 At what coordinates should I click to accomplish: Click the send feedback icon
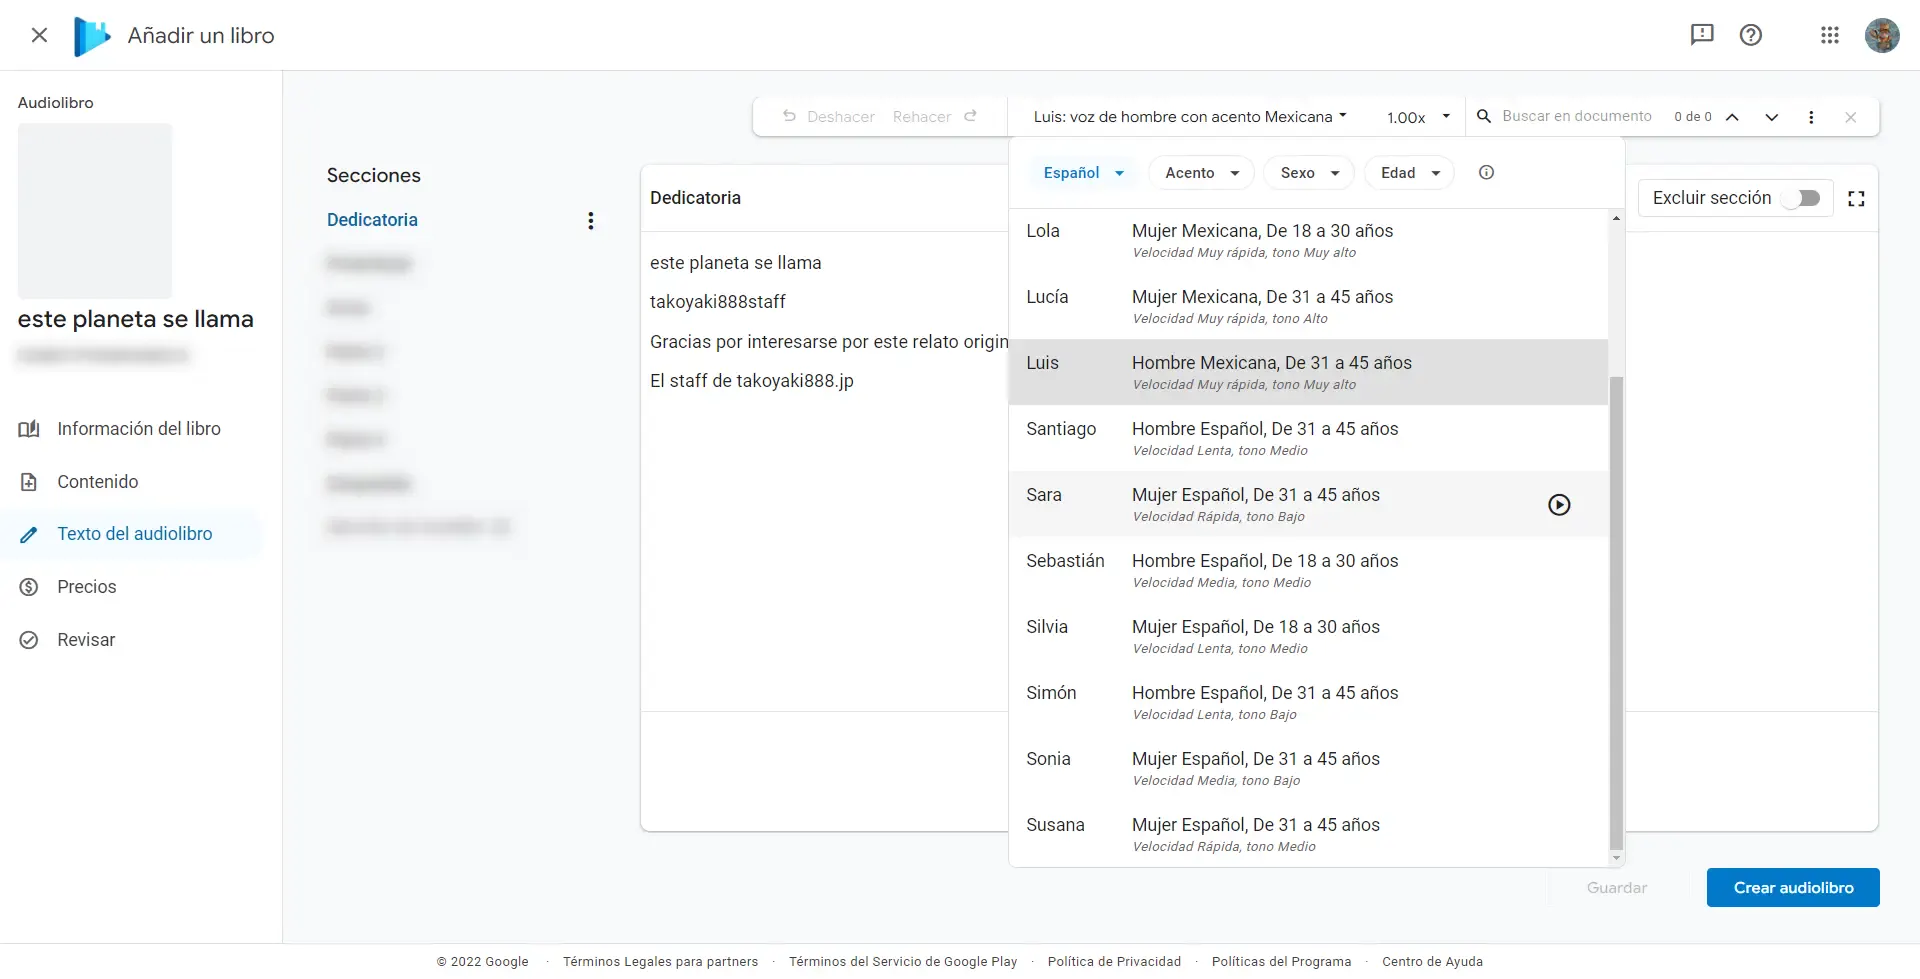[x=1701, y=35]
